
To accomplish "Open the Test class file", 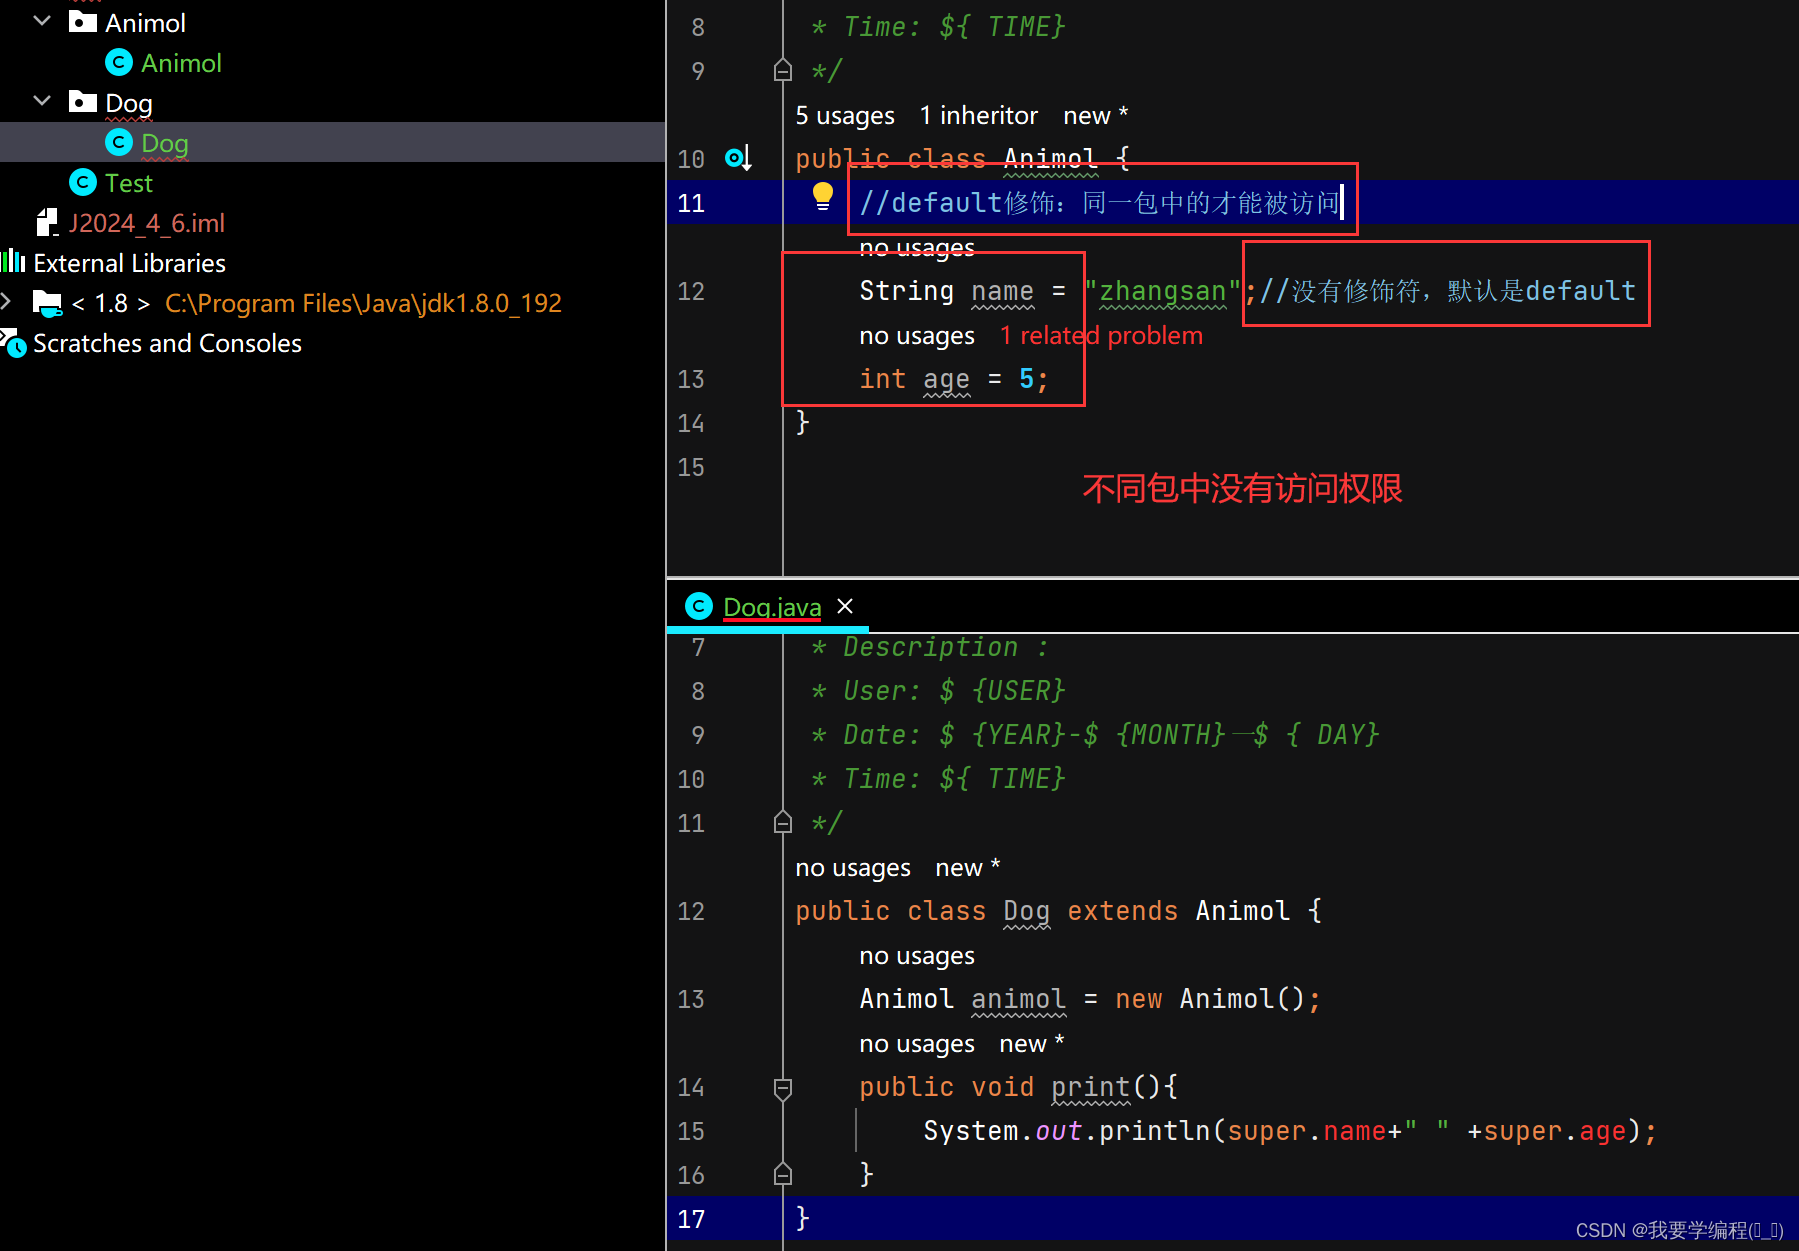I will 128,183.
